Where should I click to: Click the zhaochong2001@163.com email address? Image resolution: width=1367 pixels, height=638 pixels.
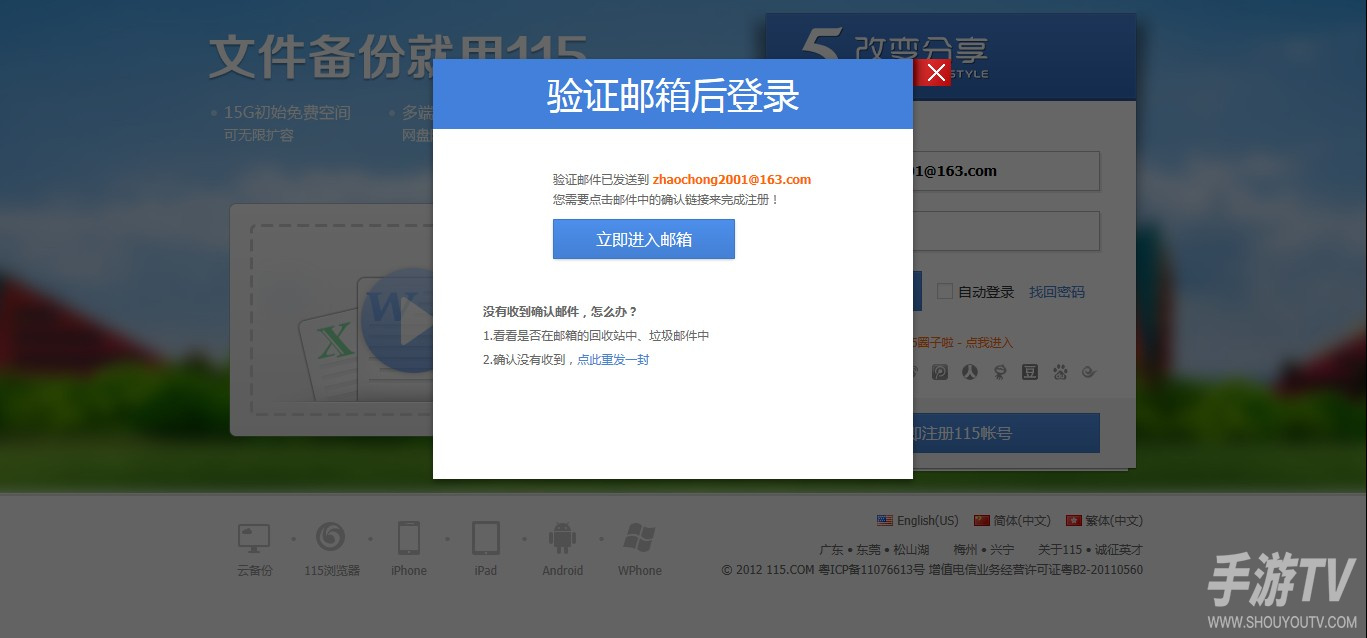(x=732, y=180)
